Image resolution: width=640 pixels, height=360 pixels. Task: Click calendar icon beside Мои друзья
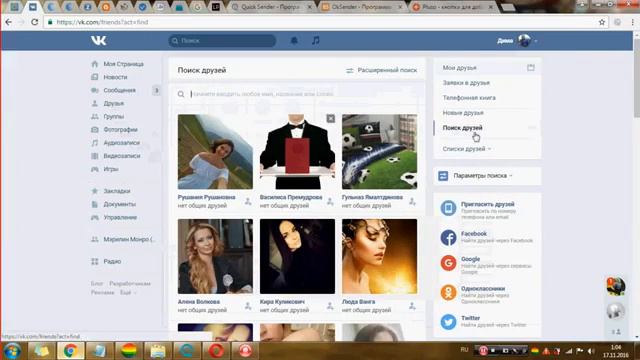point(531,67)
